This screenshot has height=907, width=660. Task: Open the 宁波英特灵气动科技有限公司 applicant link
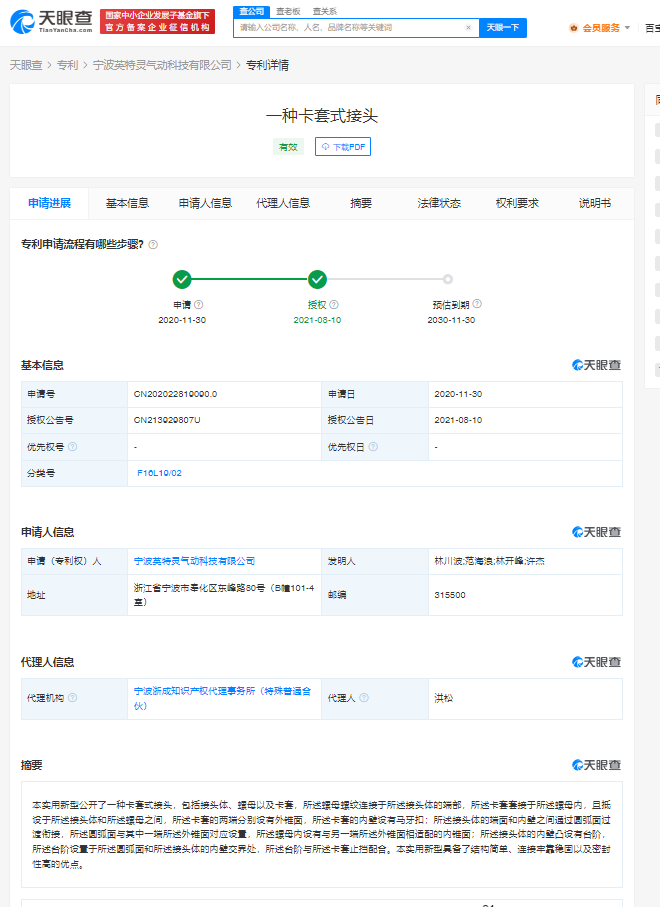194,561
